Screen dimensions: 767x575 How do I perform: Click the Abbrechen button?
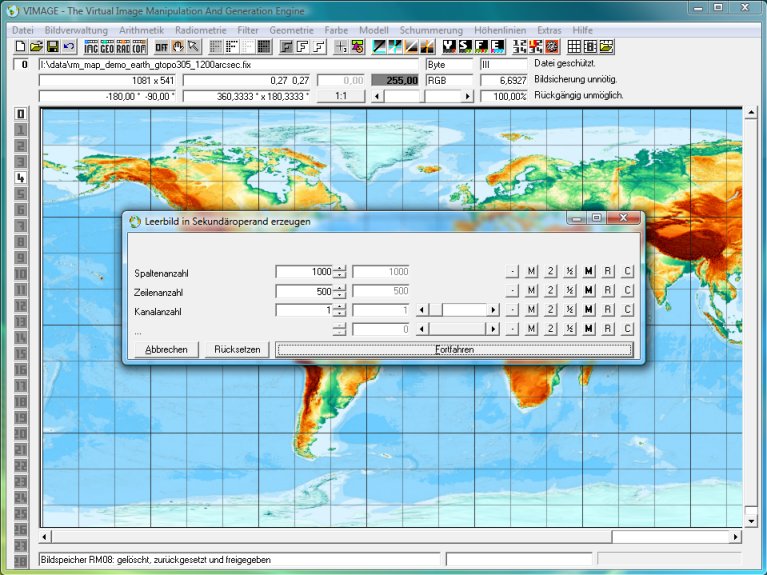tap(166, 350)
